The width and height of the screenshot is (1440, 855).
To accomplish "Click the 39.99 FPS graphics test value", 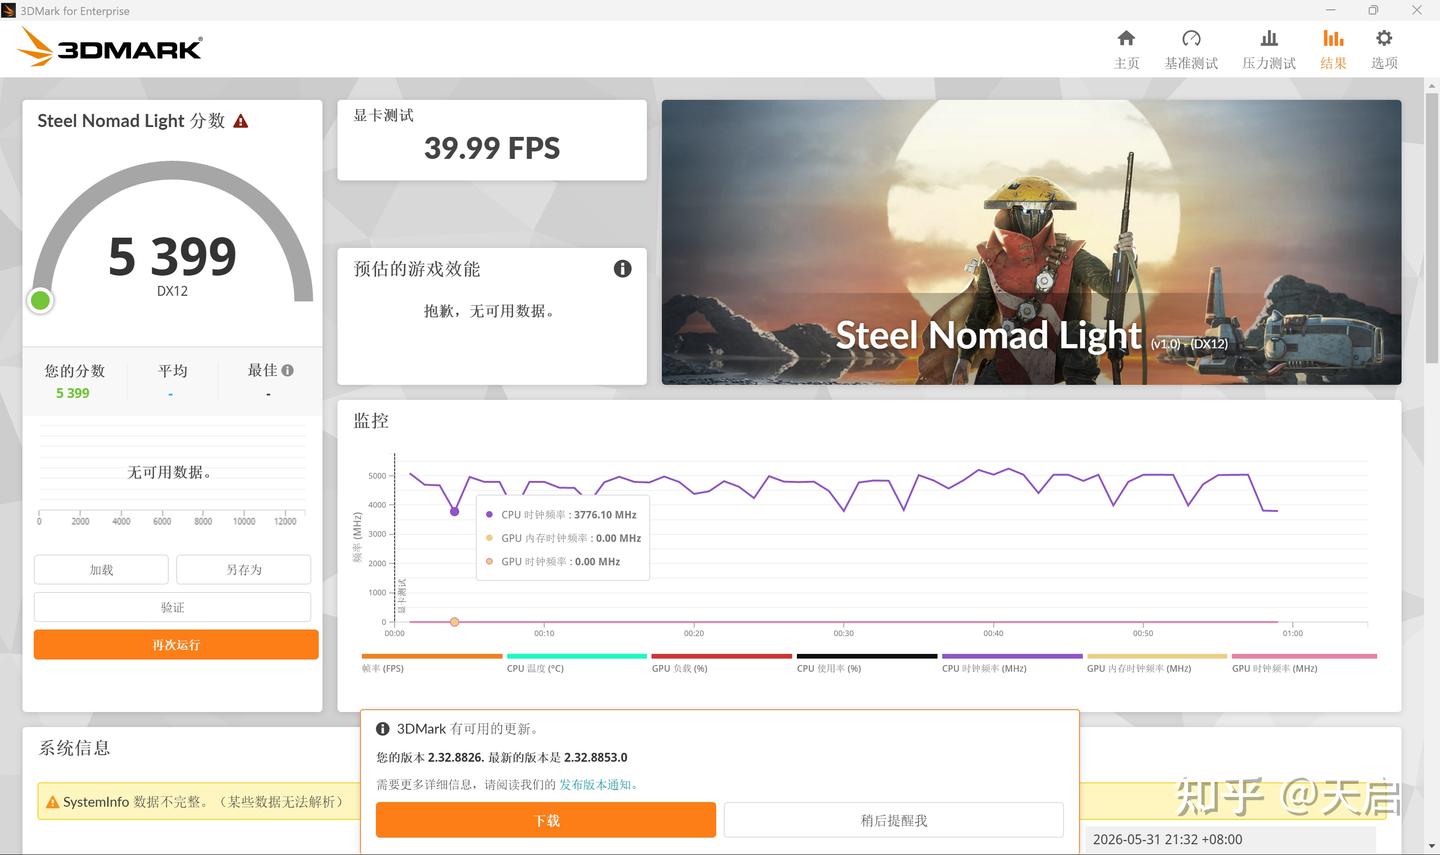I will pos(492,148).
